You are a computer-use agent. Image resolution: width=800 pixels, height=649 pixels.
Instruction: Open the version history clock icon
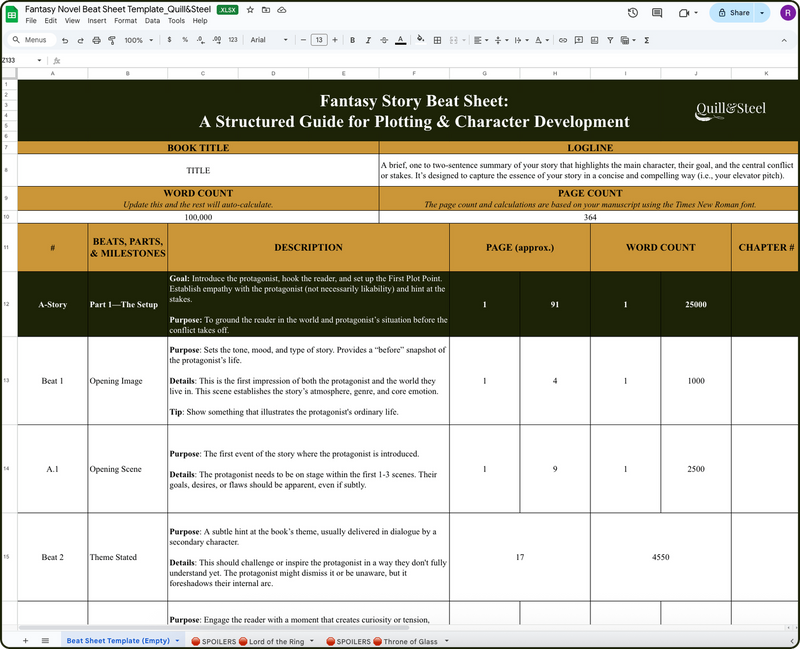(x=633, y=13)
